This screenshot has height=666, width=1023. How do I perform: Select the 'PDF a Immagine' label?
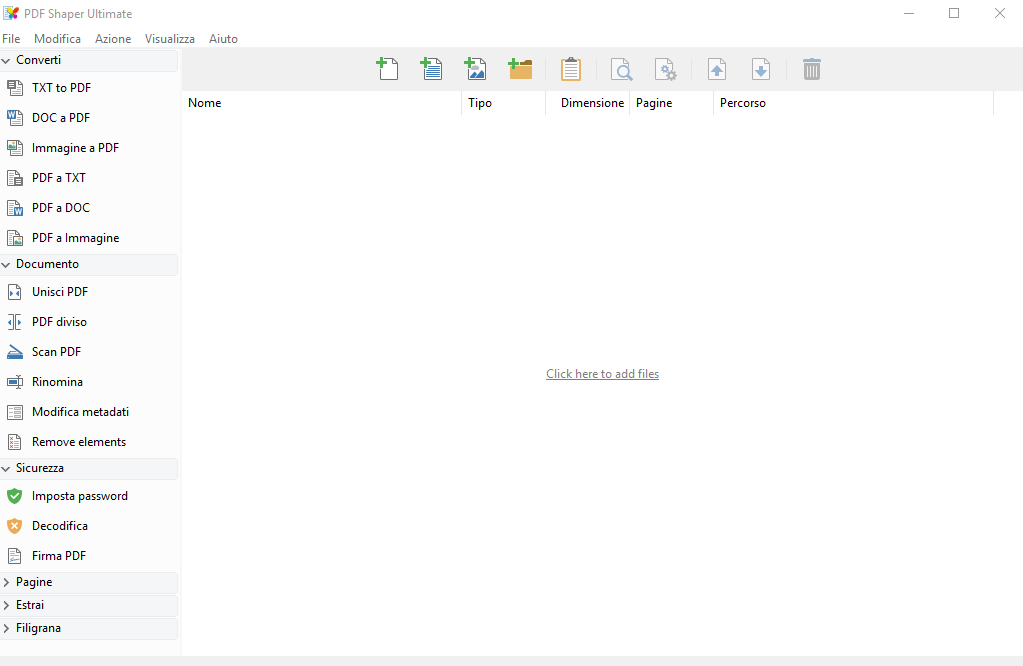click(75, 237)
